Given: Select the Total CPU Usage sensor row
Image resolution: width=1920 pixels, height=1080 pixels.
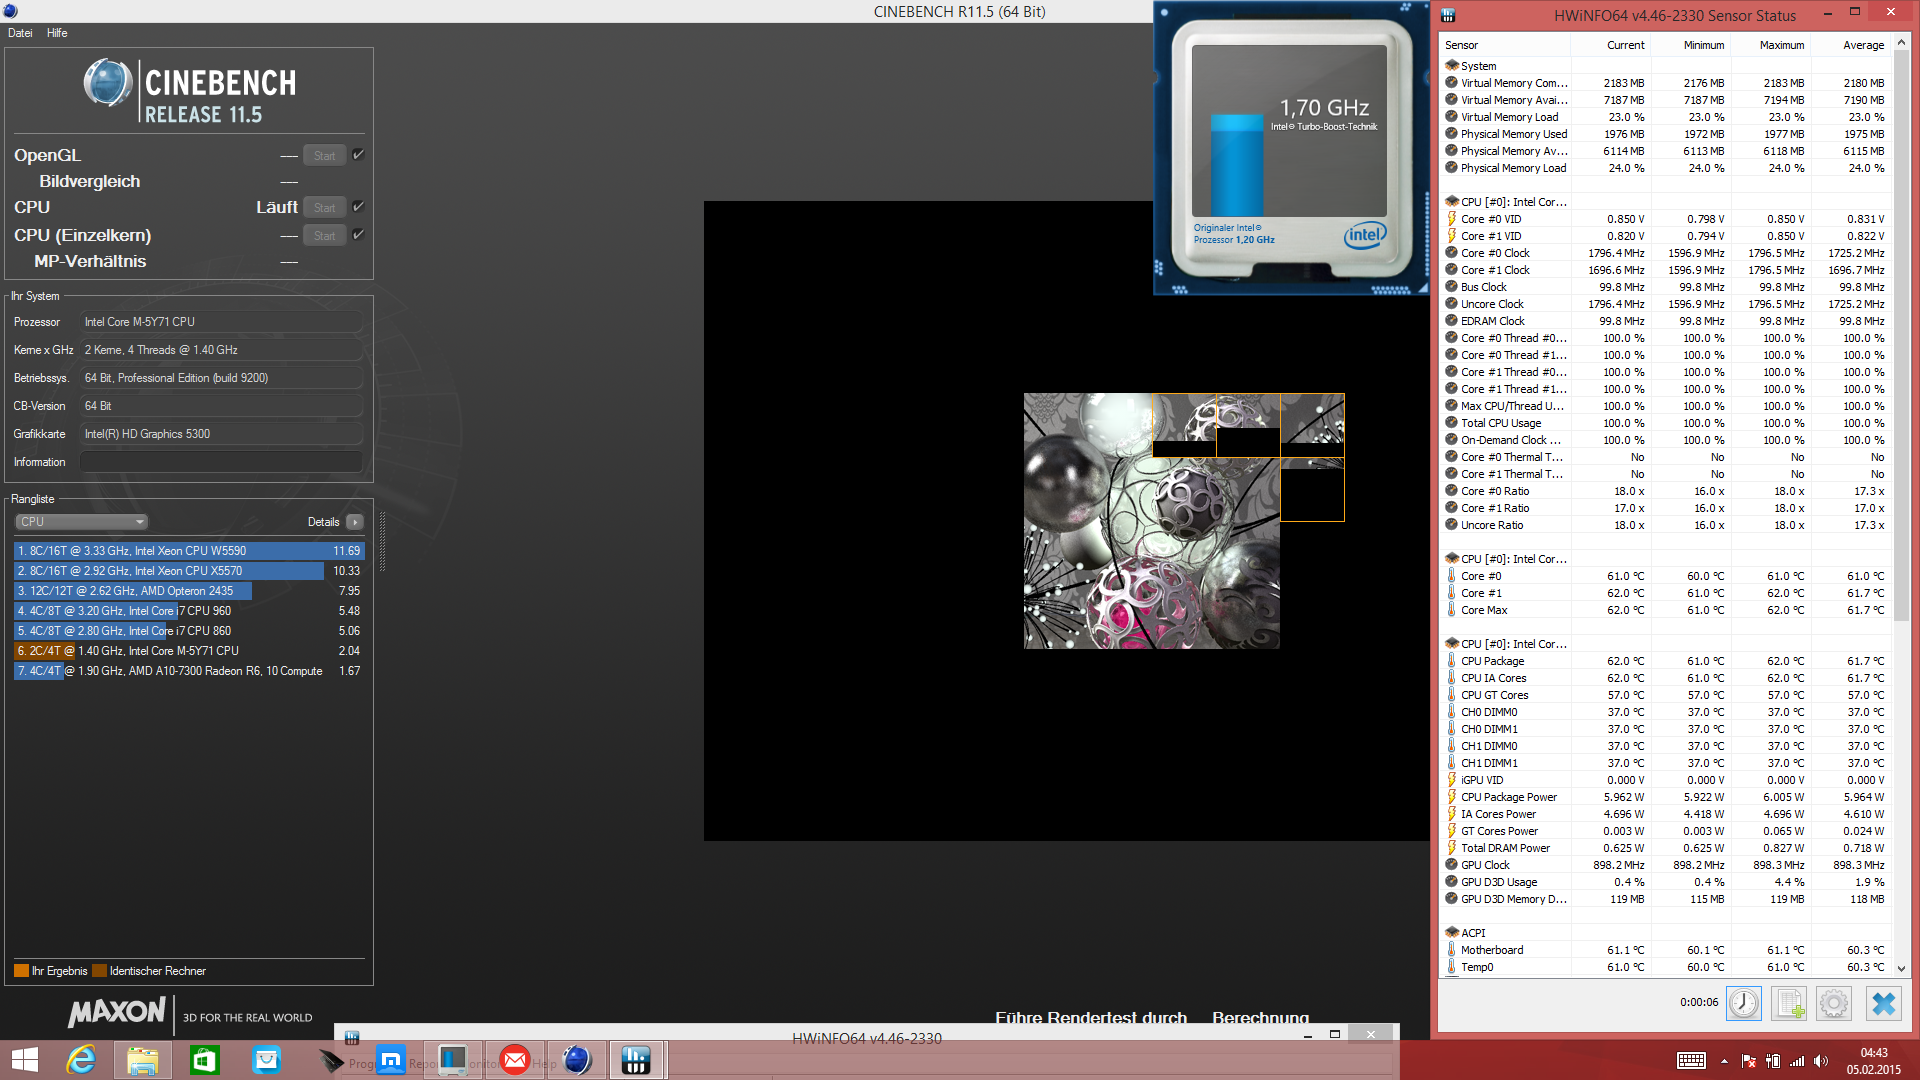Looking at the screenshot, I should (1665, 423).
